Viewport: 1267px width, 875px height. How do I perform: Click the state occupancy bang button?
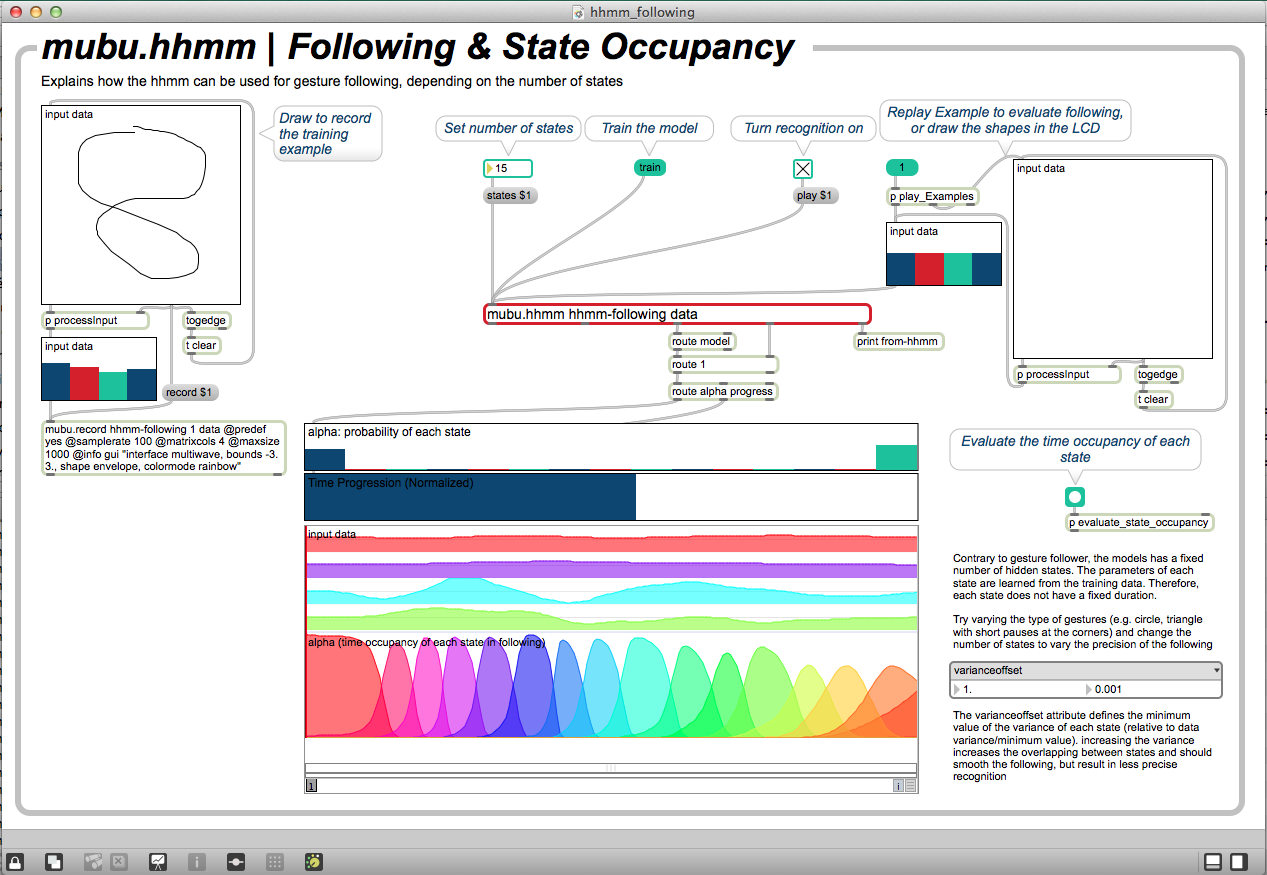point(1075,497)
